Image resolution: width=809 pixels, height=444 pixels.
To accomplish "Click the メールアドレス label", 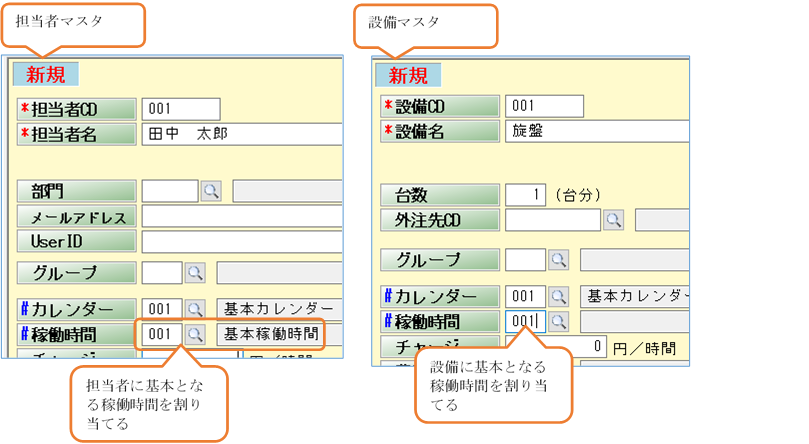I will coord(76,217).
